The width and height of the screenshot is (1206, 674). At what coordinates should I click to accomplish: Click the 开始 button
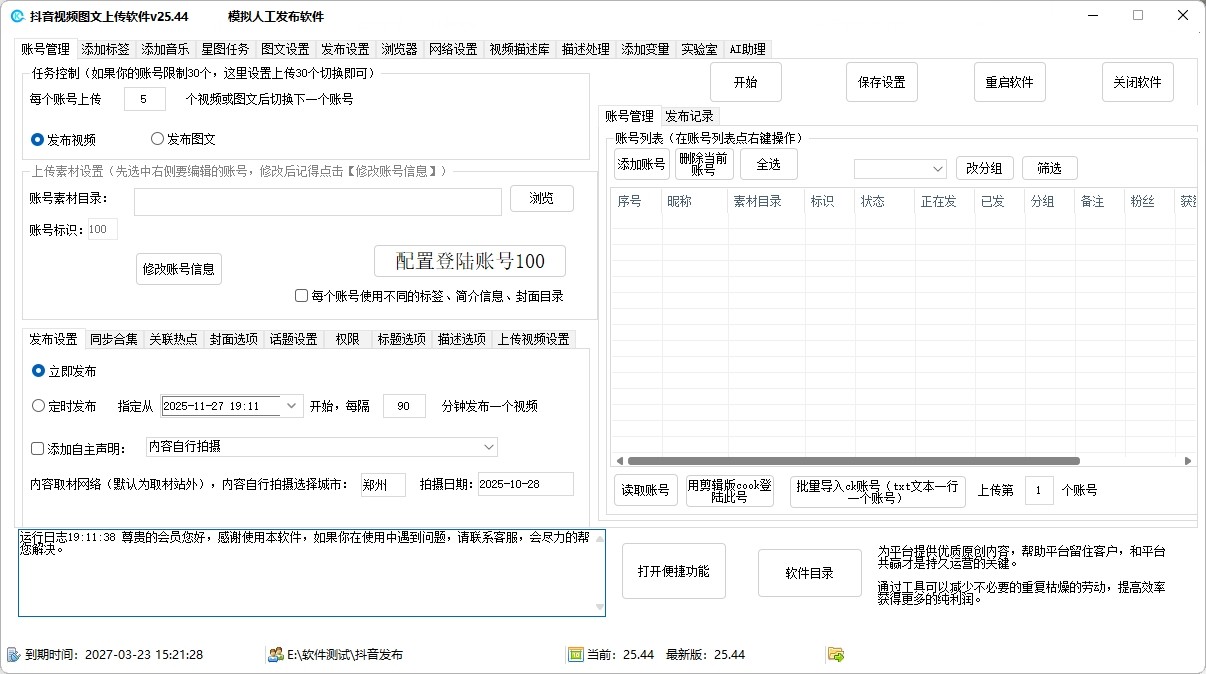click(745, 82)
